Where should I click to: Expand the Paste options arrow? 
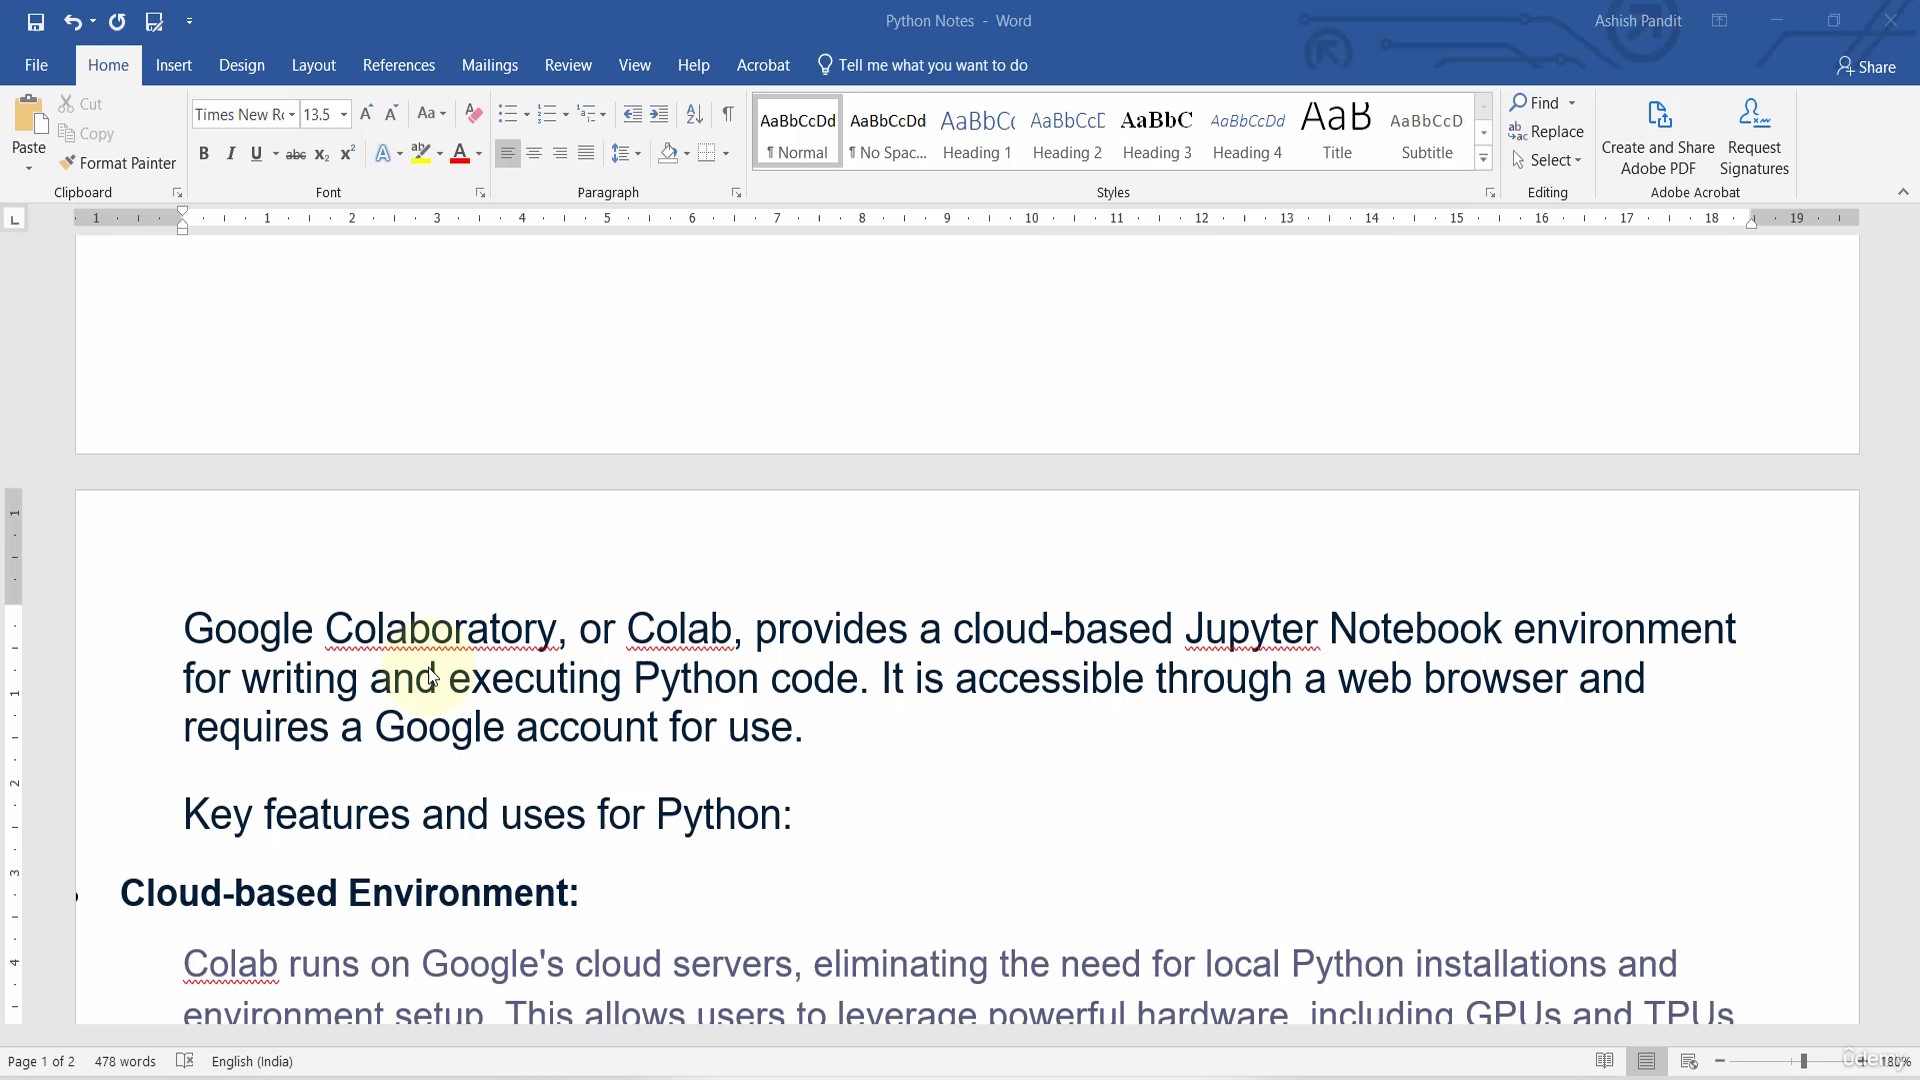(29, 168)
